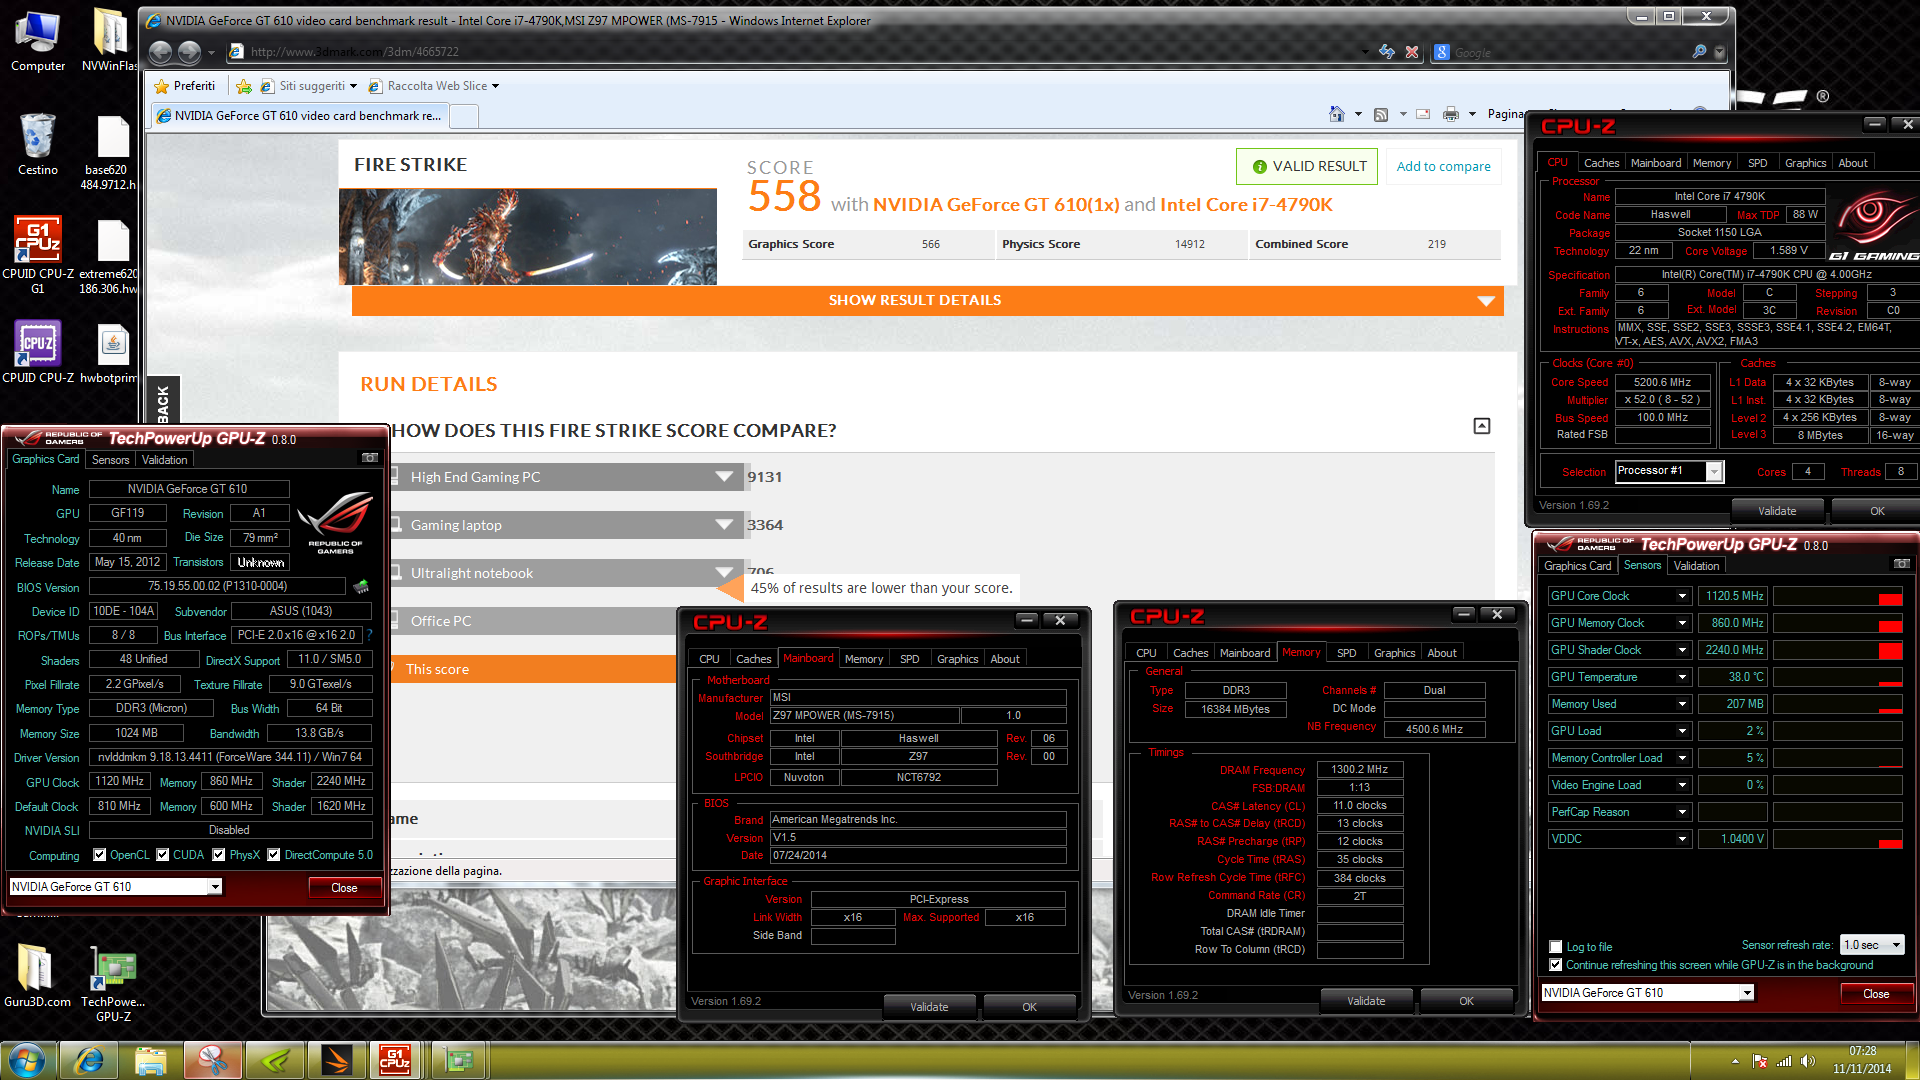Screen dimensions: 1920x1080
Task: Open the Cestino recycle bin icon
Action: coord(38,144)
